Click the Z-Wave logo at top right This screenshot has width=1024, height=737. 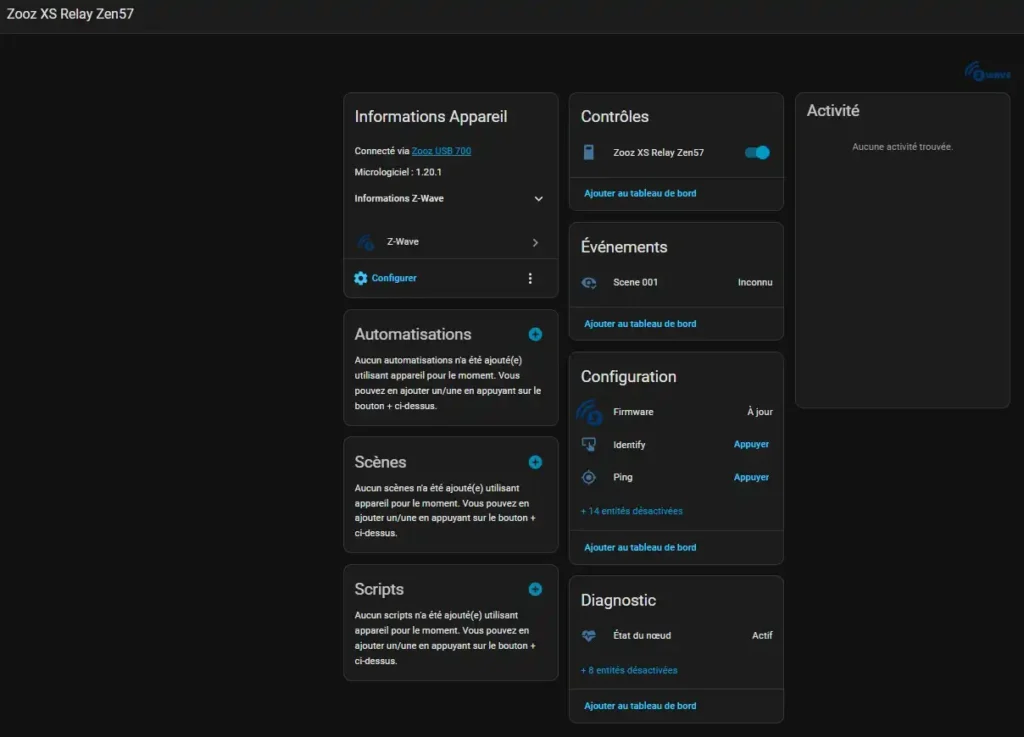(986, 72)
